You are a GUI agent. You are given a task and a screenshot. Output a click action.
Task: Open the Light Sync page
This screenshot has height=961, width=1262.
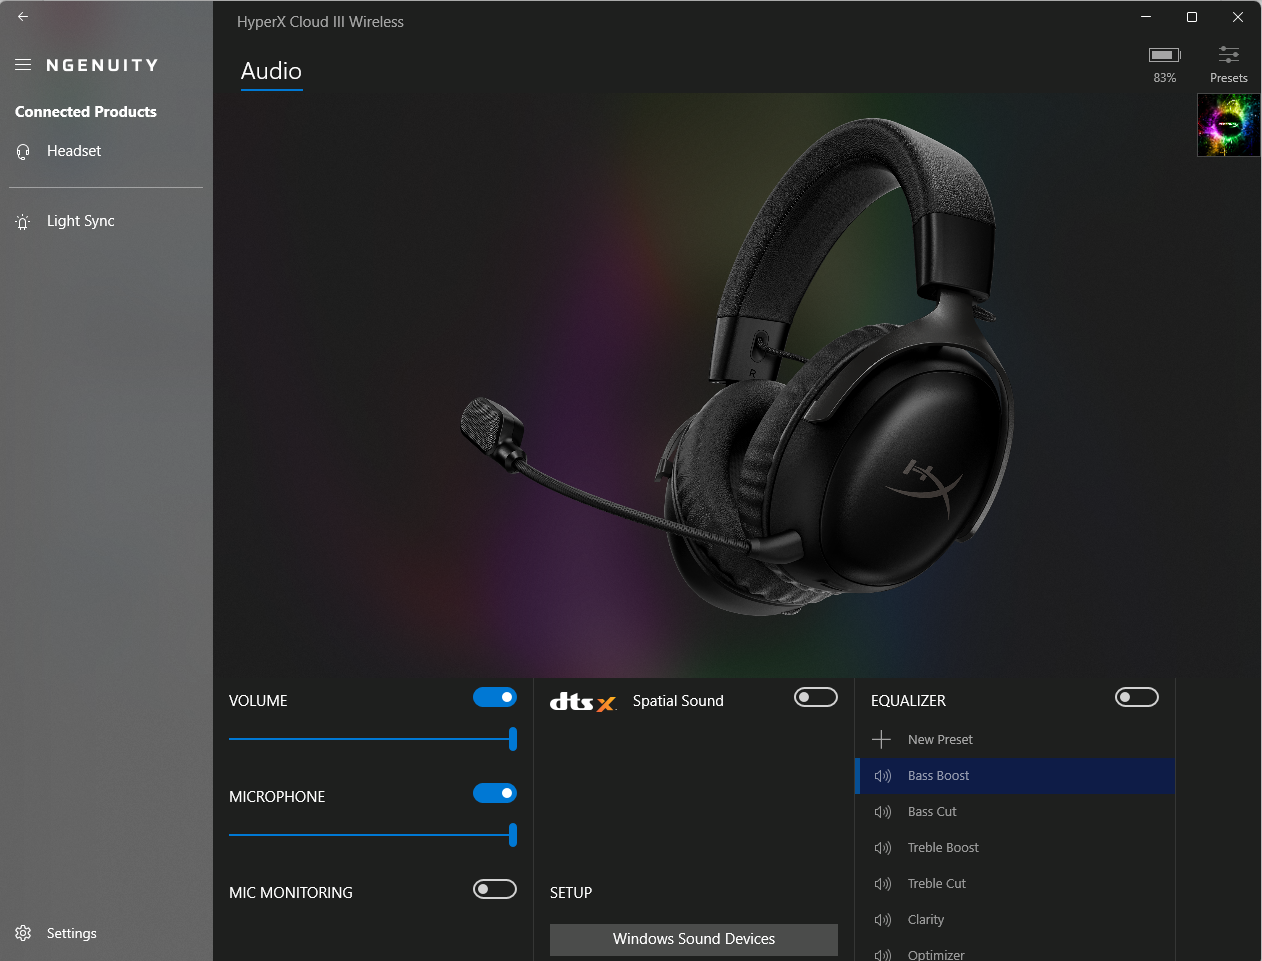coord(106,221)
